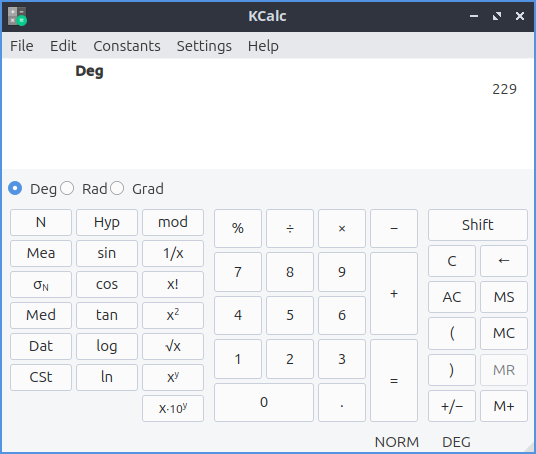This screenshot has height=454, width=536.
Task: Click the plus/minus sign toggle key
Action: tap(452, 406)
